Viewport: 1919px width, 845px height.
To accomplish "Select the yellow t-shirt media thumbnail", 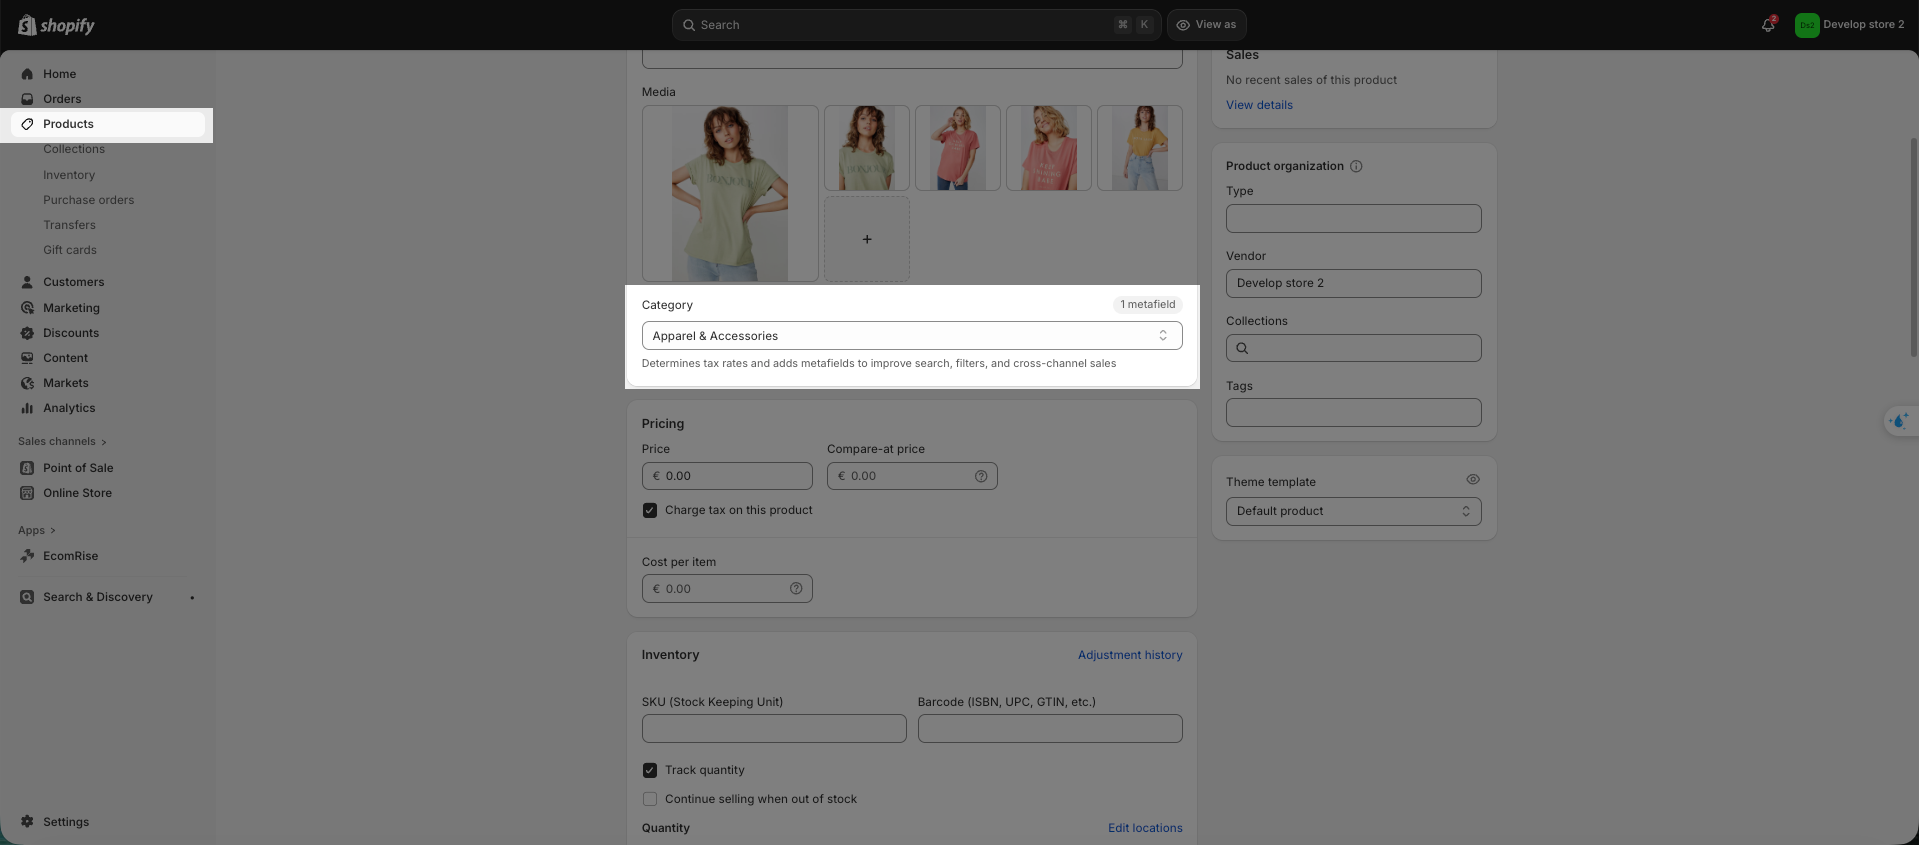I will click(x=1139, y=148).
